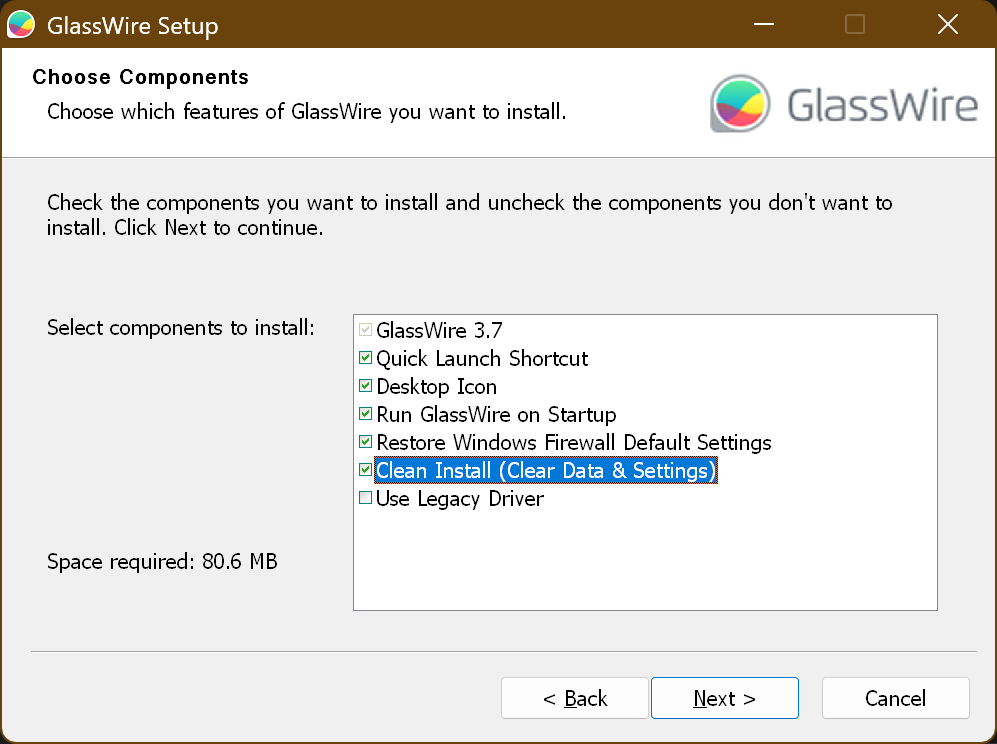Select the Quick Launch Shortcut label
This screenshot has height=744, width=997.
coord(482,358)
